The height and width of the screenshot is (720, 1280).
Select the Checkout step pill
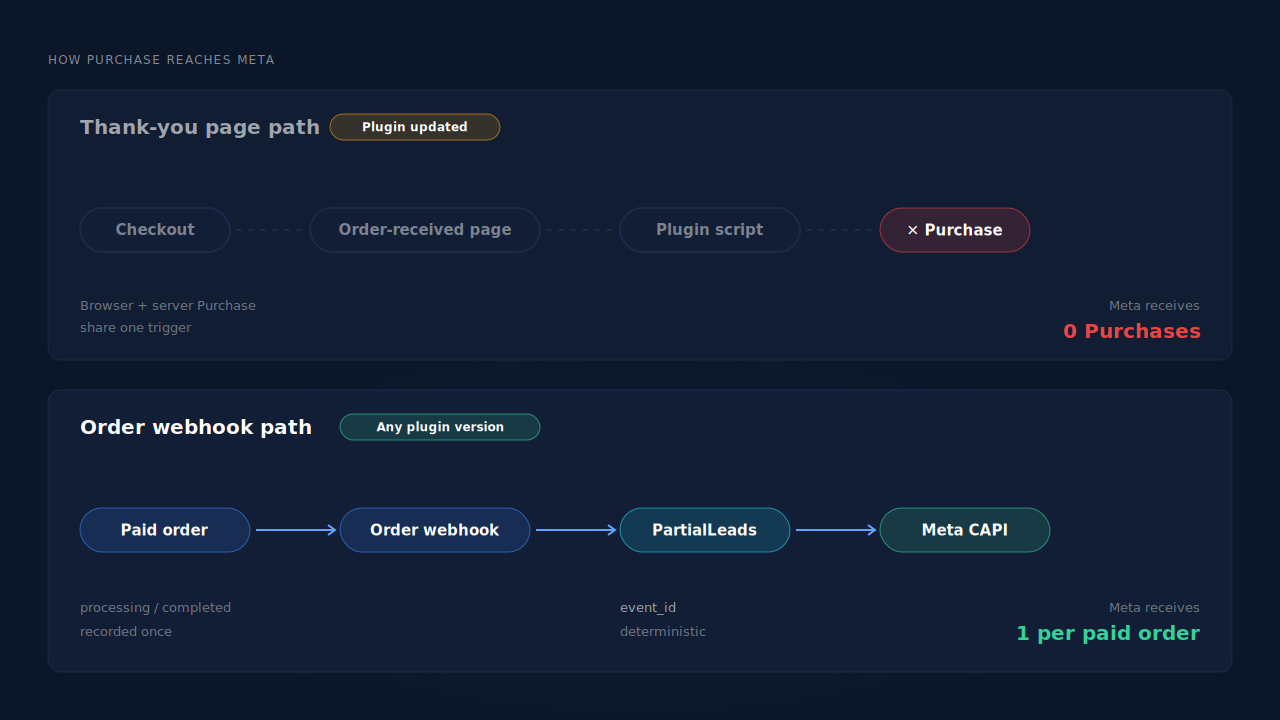point(155,230)
